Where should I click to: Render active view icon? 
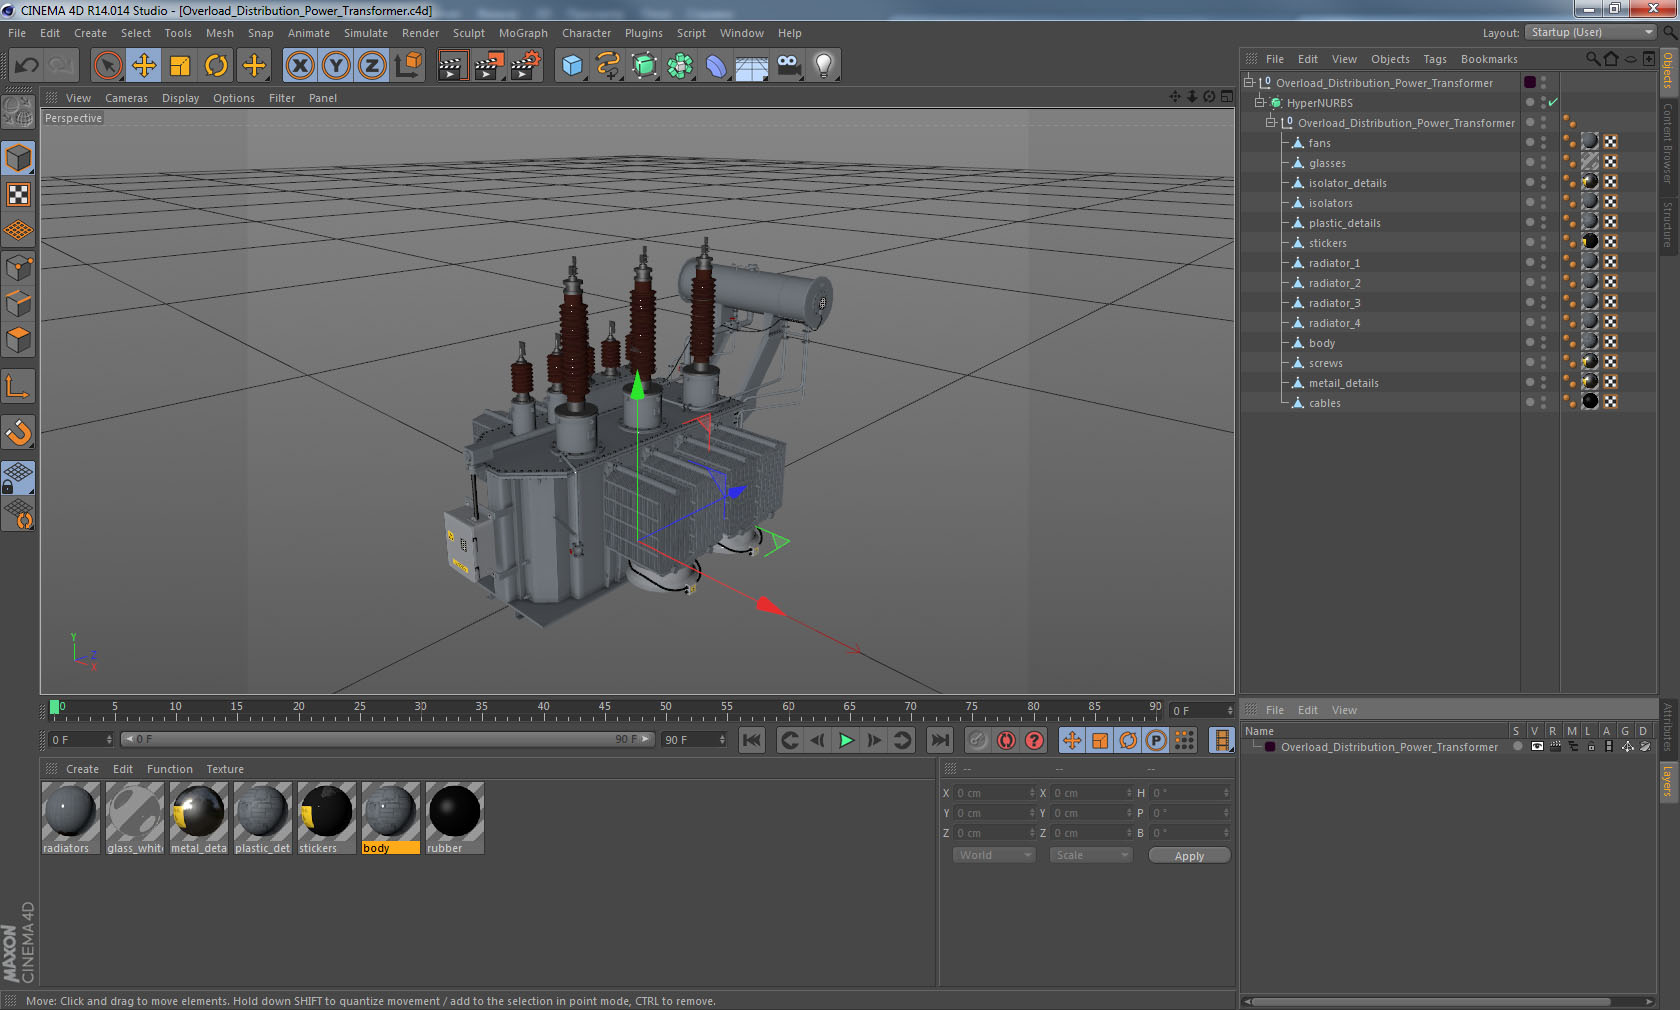click(x=452, y=66)
